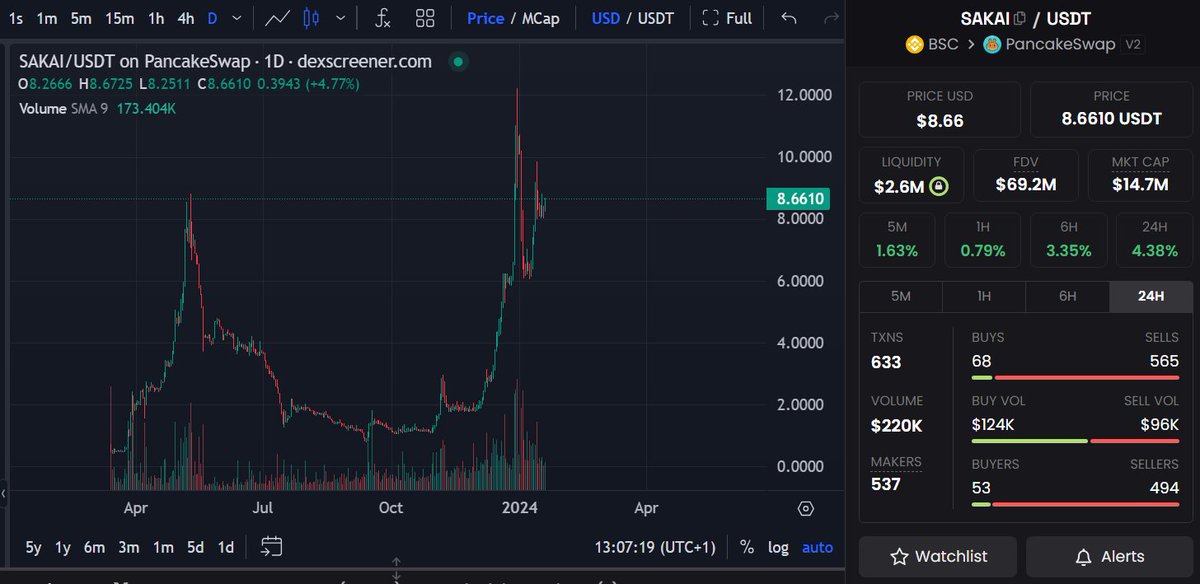The height and width of the screenshot is (584, 1200).
Task: Click the chart panel resize arrows handle
Action: (397, 571)
